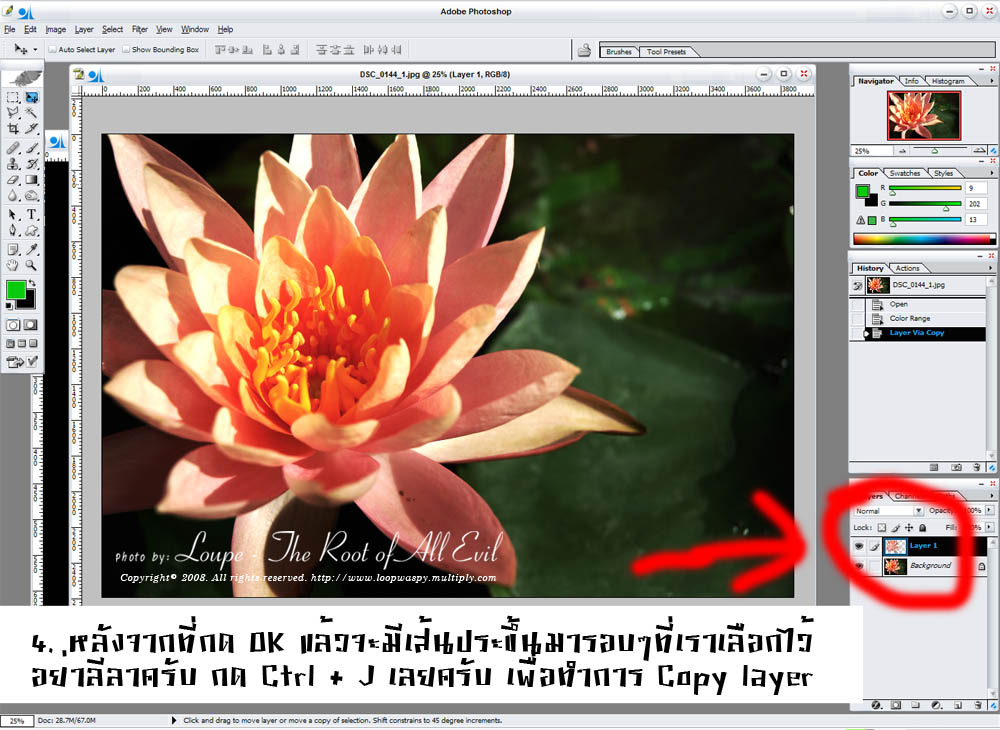Create a new layer in Layers panel

958,705
